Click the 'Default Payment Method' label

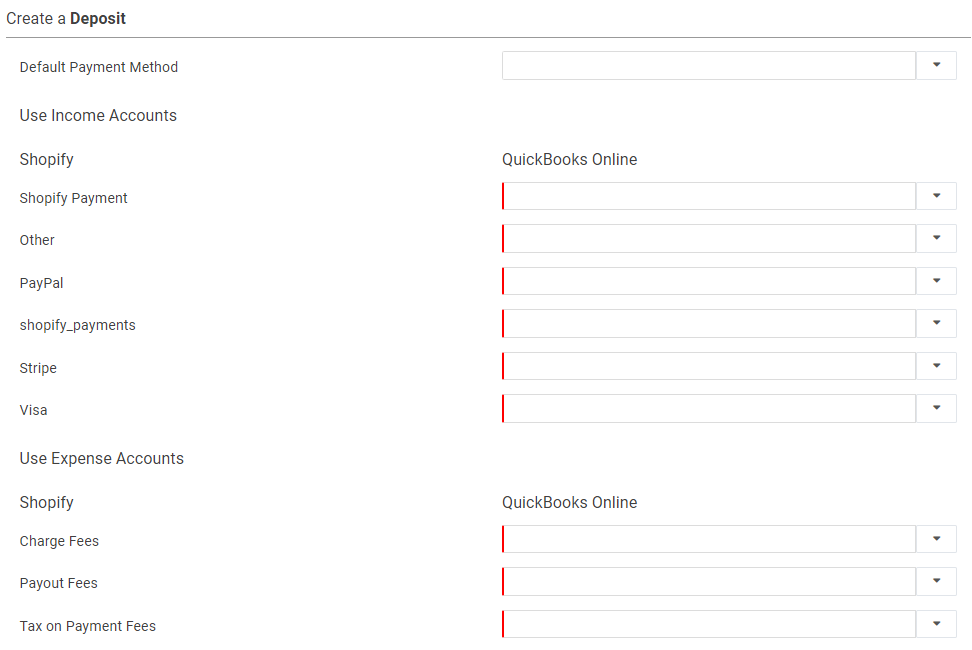[x=99, y=67]
